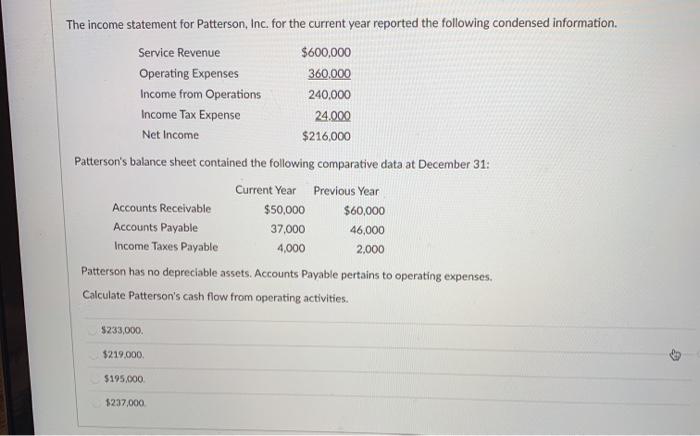Click Income Taxes Payable previous year 2,000
The width and height of the screenshot is (700, 436).
[370, 249]
